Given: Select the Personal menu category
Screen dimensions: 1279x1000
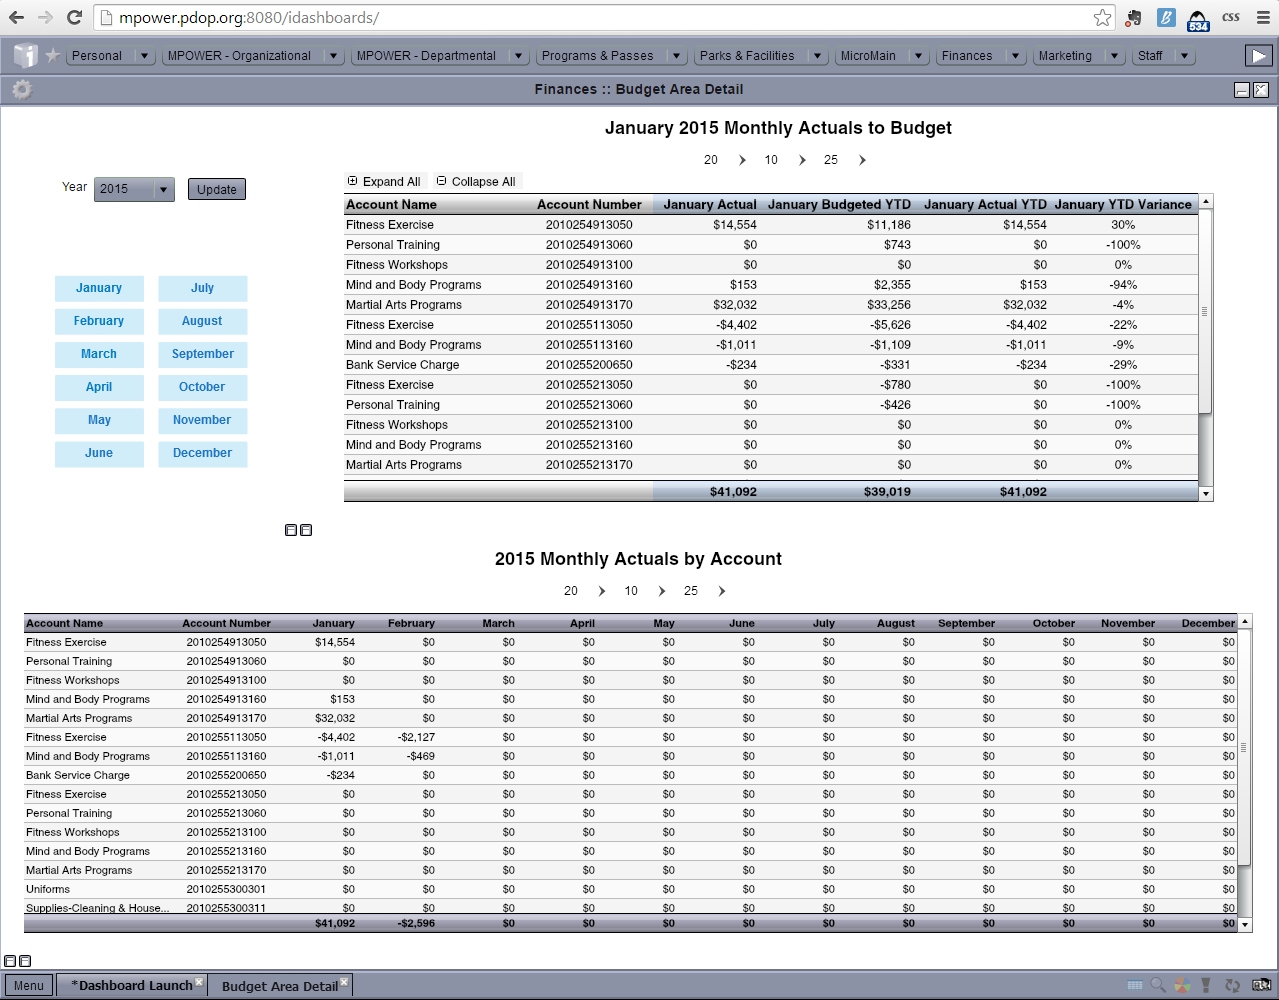Looking at the screenshot, I should click(x=97, y=56).
